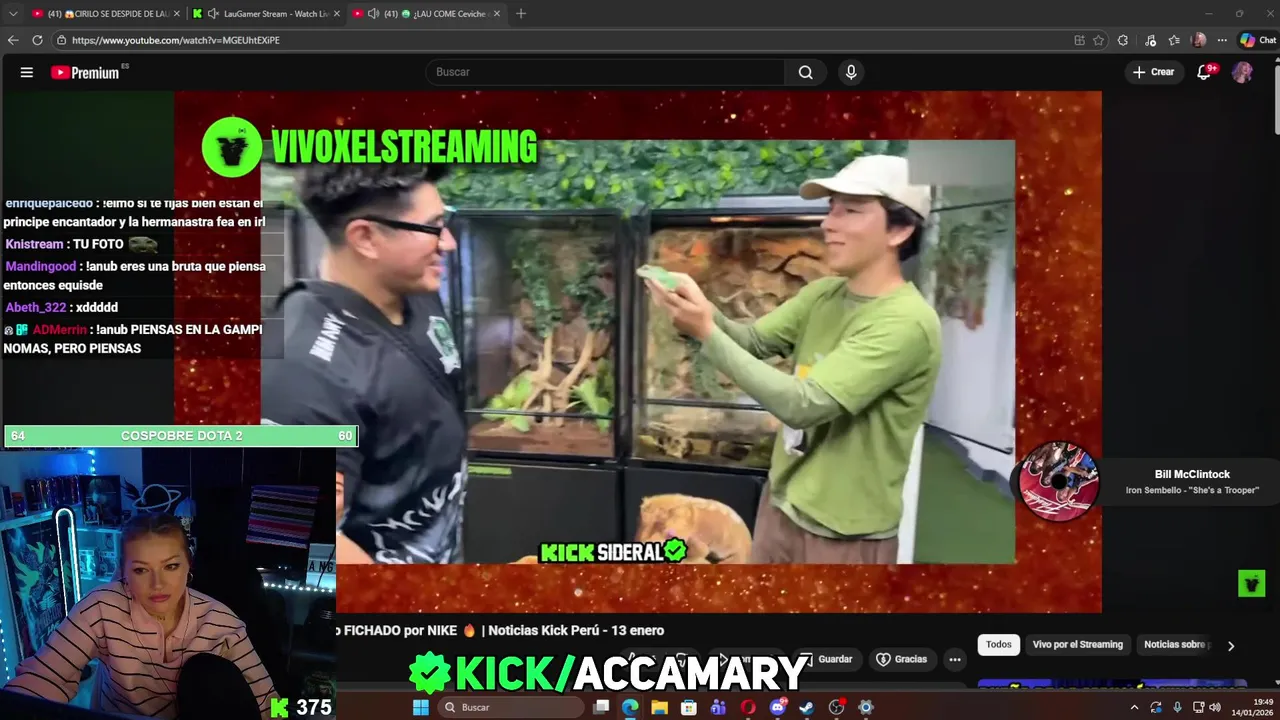Open Task View on the taskbar
Screen dimensions: 1280x720
point(601,707)
